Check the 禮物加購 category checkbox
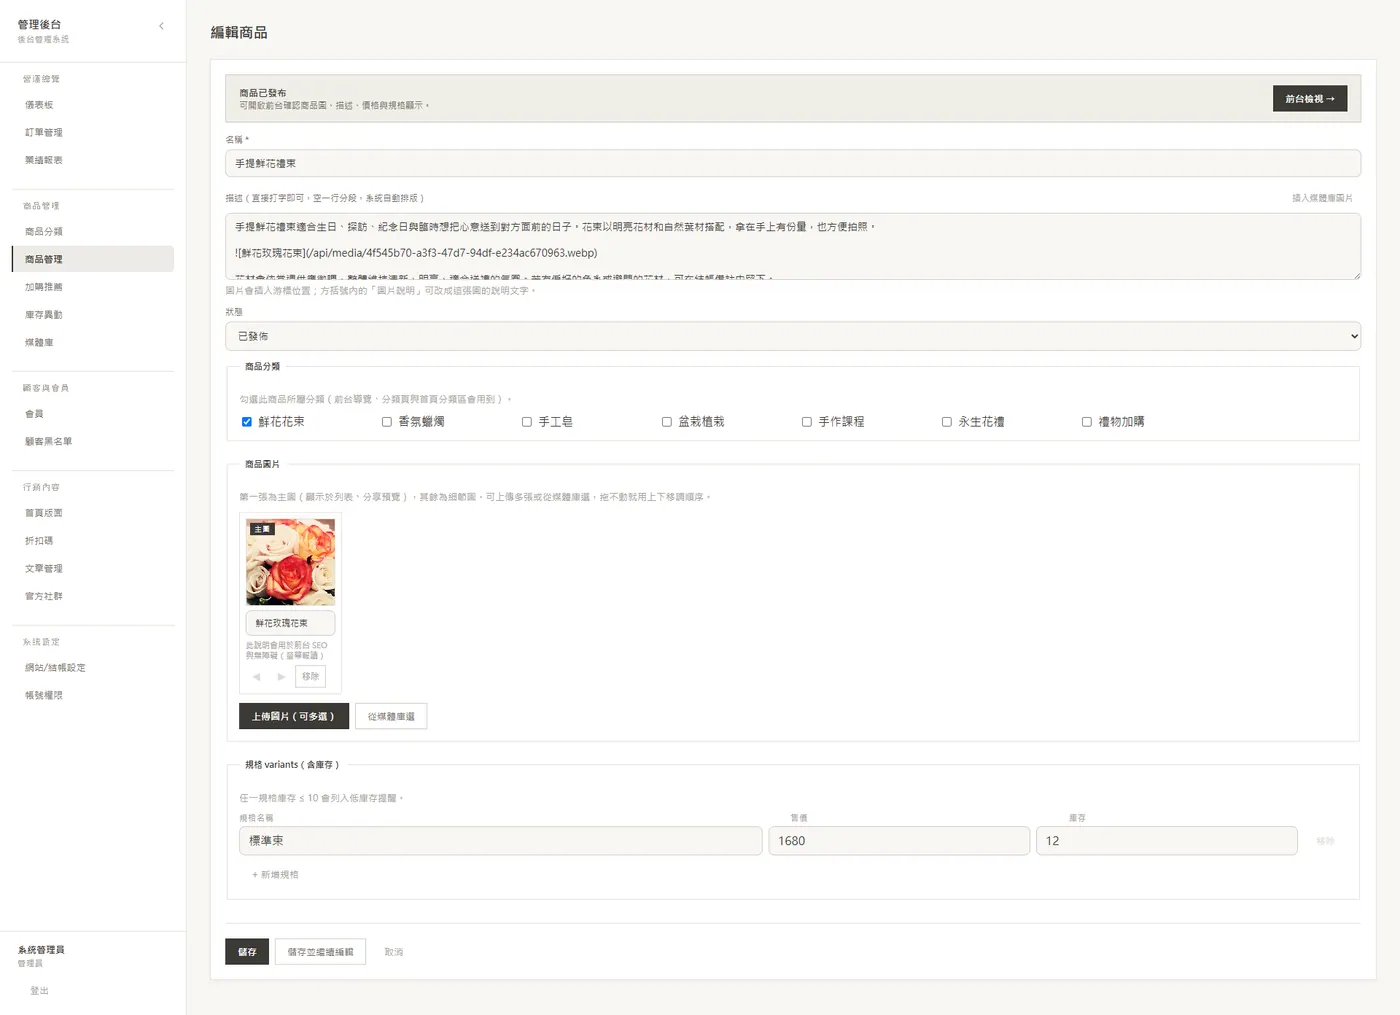The width and height of the screenshot is (1400, 1015). 1087,422
